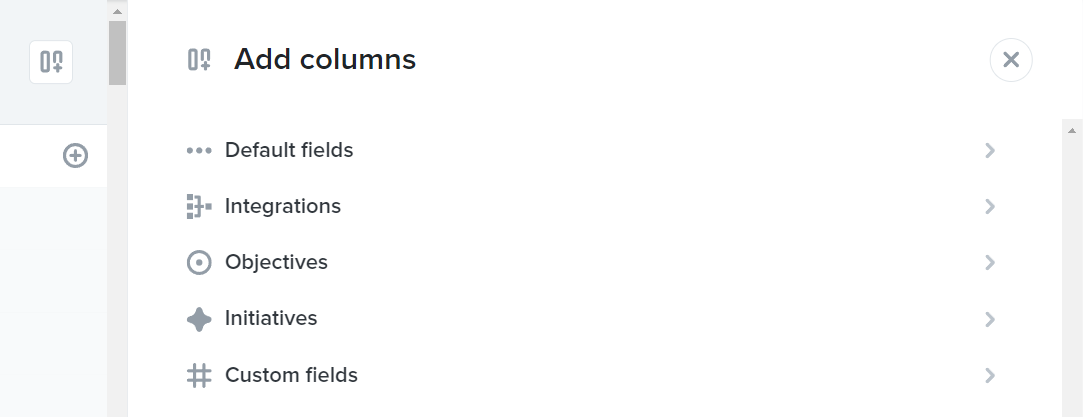This screenshot has width=1083, height=417.
Task: Click the Integrations icon
Action: point(199,206)
